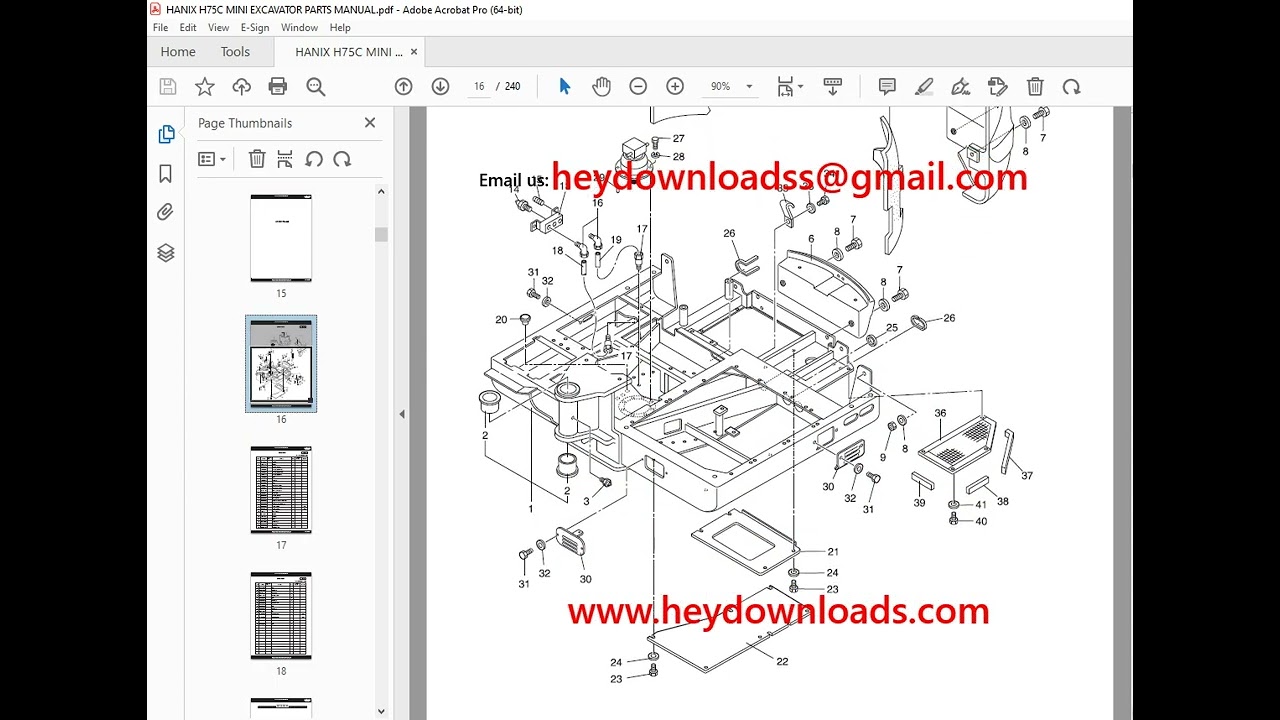Screen dimensions: 1280x720
Task: Click thumbnail panel scroll down arrow
Action: tap(381, 711)
